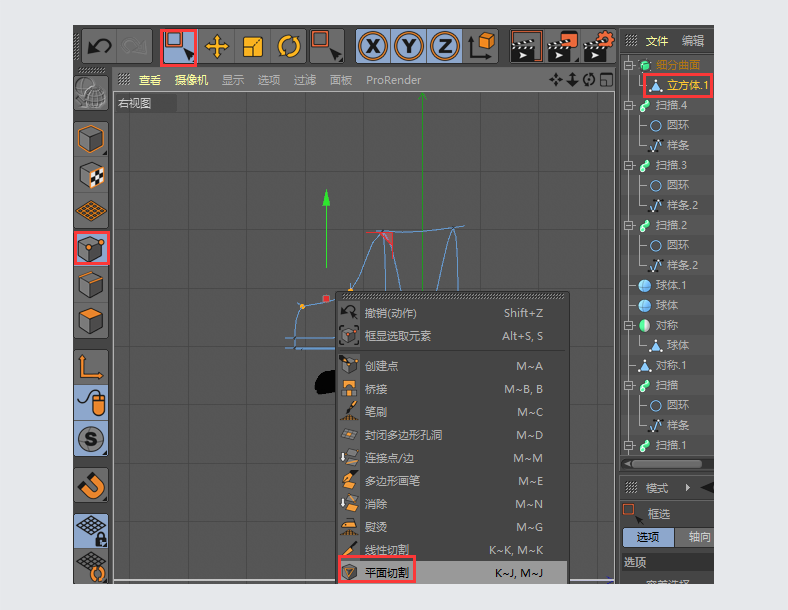Select the highlighted live selection tool
The image size is (788, 610).
179,47
